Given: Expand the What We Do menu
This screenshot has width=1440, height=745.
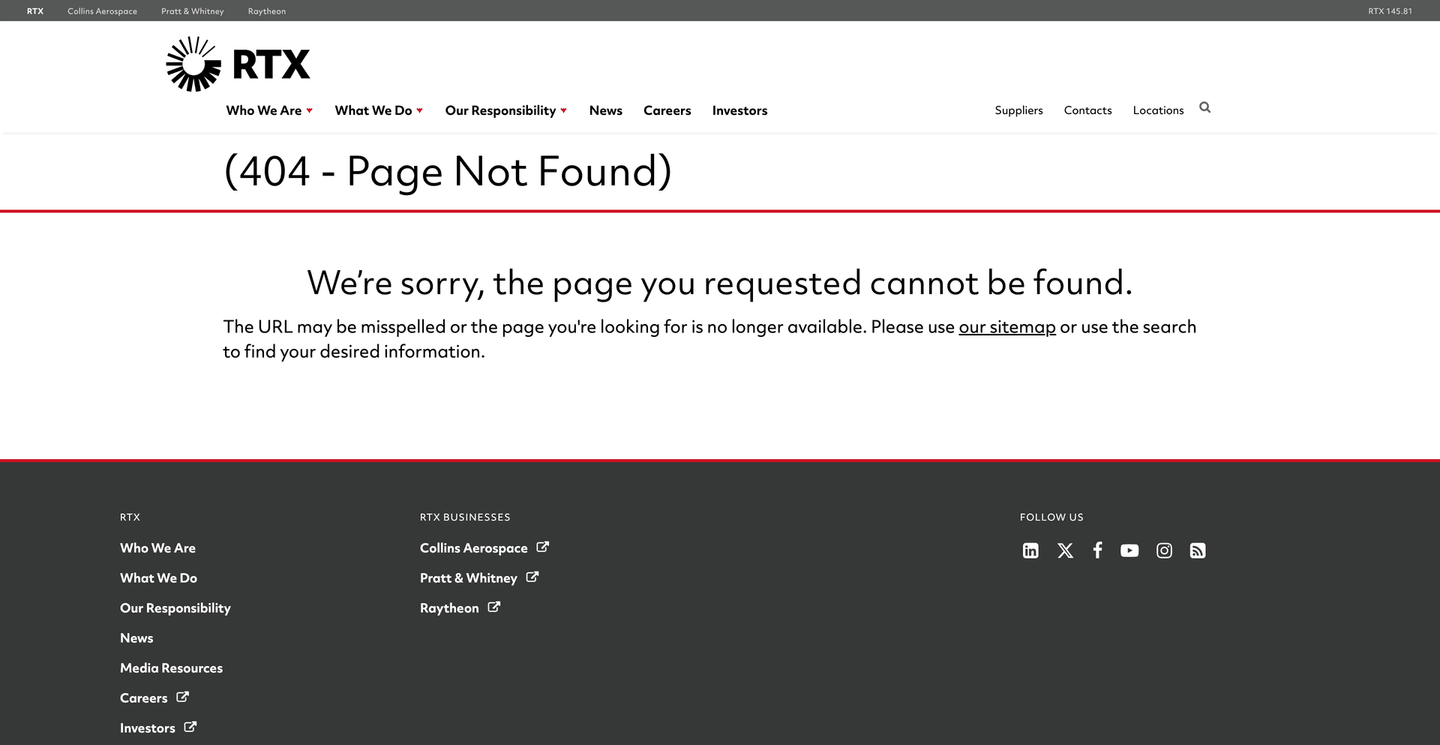Looking at the screenshot, I should 378,111.
